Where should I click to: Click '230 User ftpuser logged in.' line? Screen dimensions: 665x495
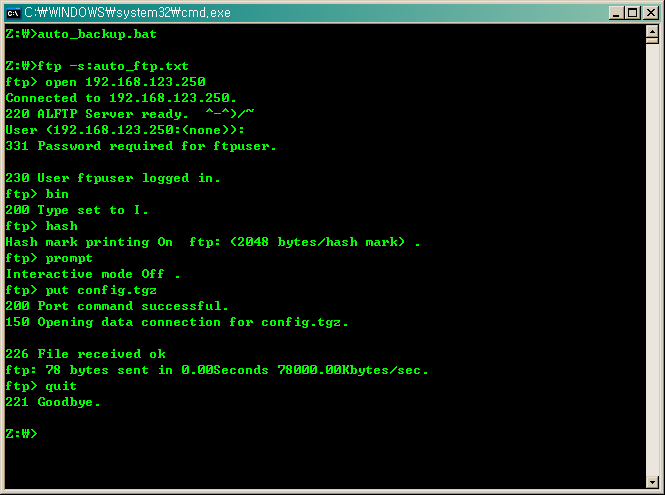pos(113,178)
